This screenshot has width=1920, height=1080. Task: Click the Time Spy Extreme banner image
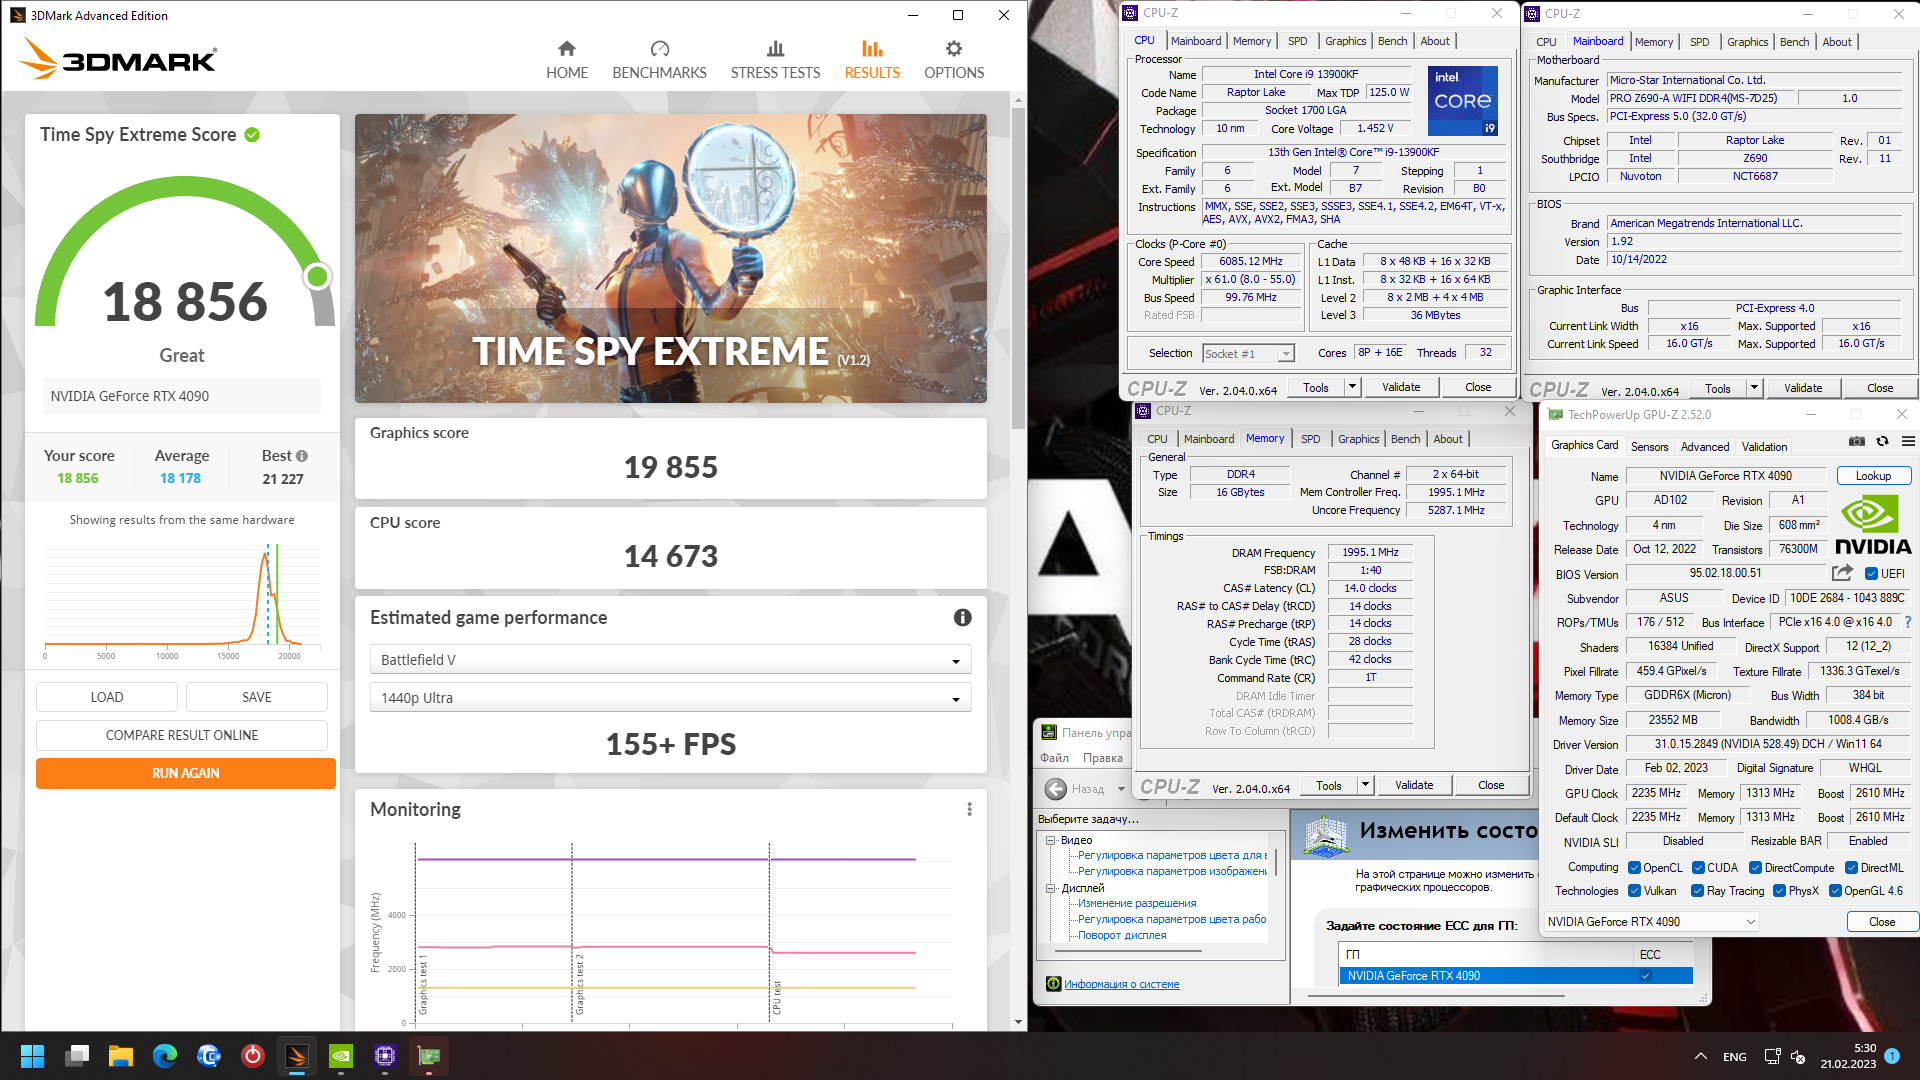click(670, 258)
